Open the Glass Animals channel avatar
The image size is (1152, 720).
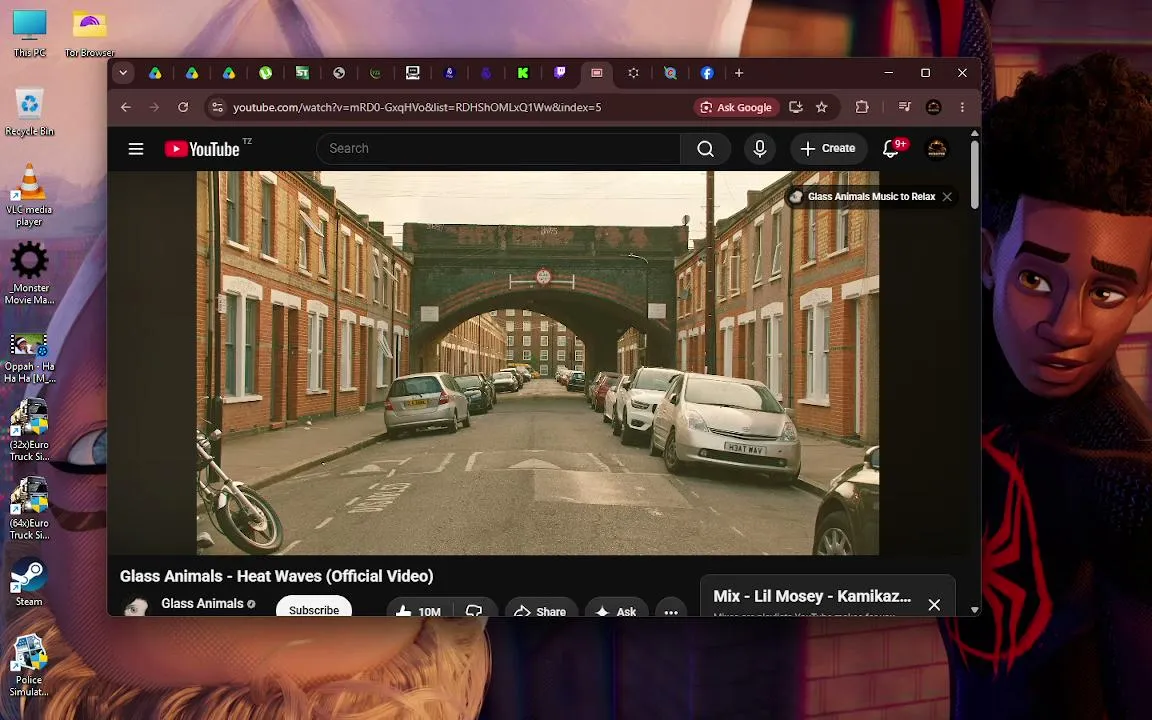click(x=136, y=607)
